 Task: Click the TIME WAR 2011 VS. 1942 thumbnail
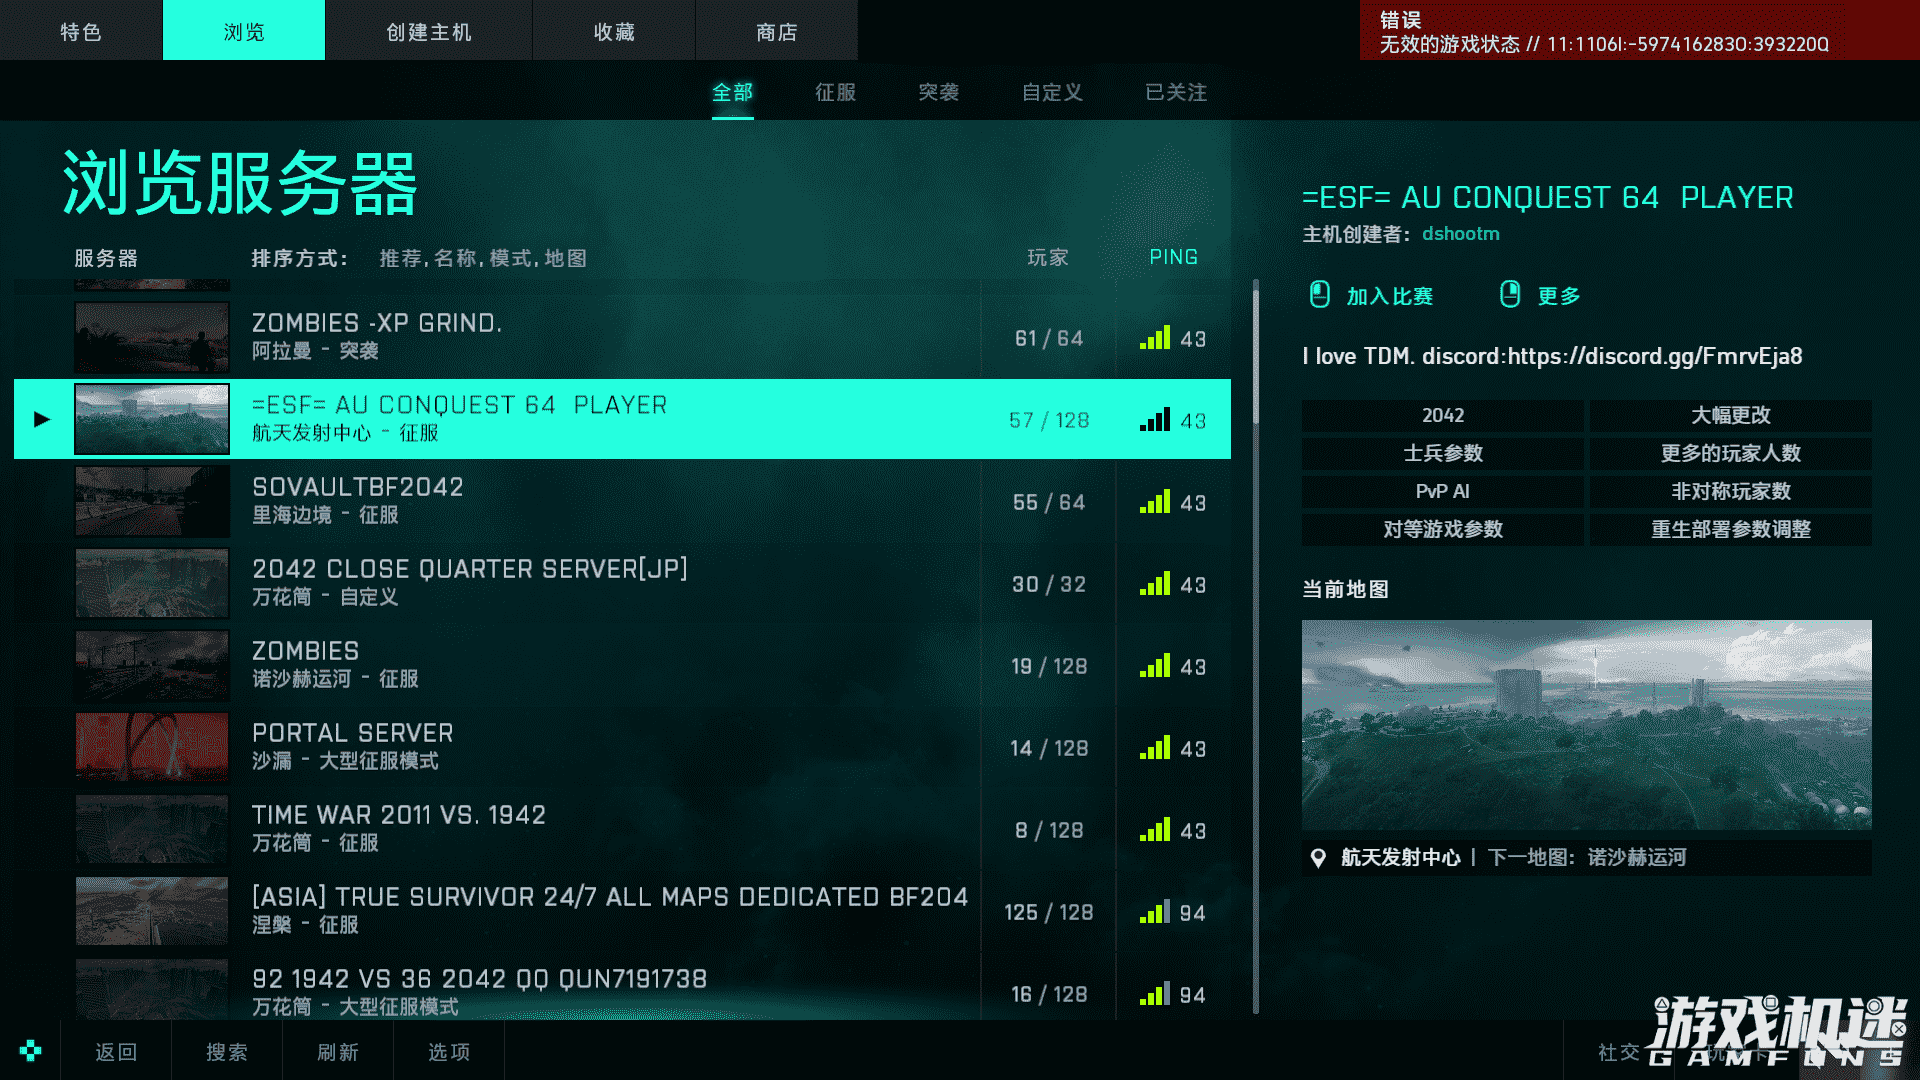[x=152, y=830]
